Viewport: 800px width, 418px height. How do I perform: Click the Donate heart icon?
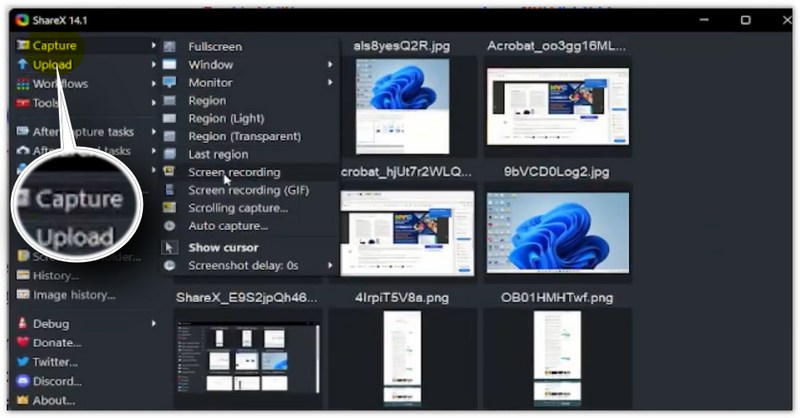click(23, 342)
